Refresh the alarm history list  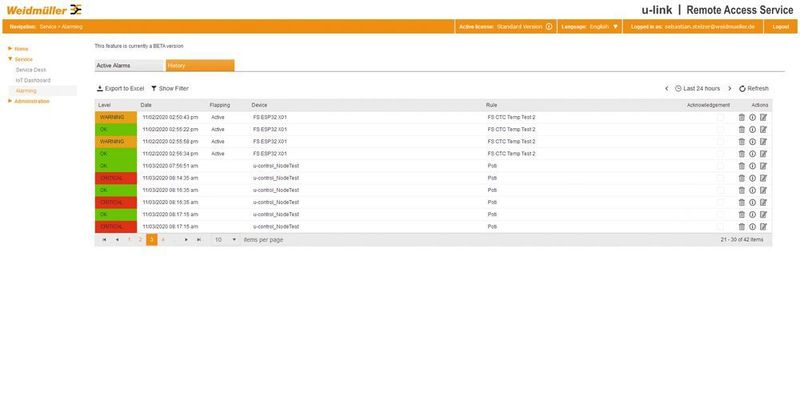pos(754,89)
